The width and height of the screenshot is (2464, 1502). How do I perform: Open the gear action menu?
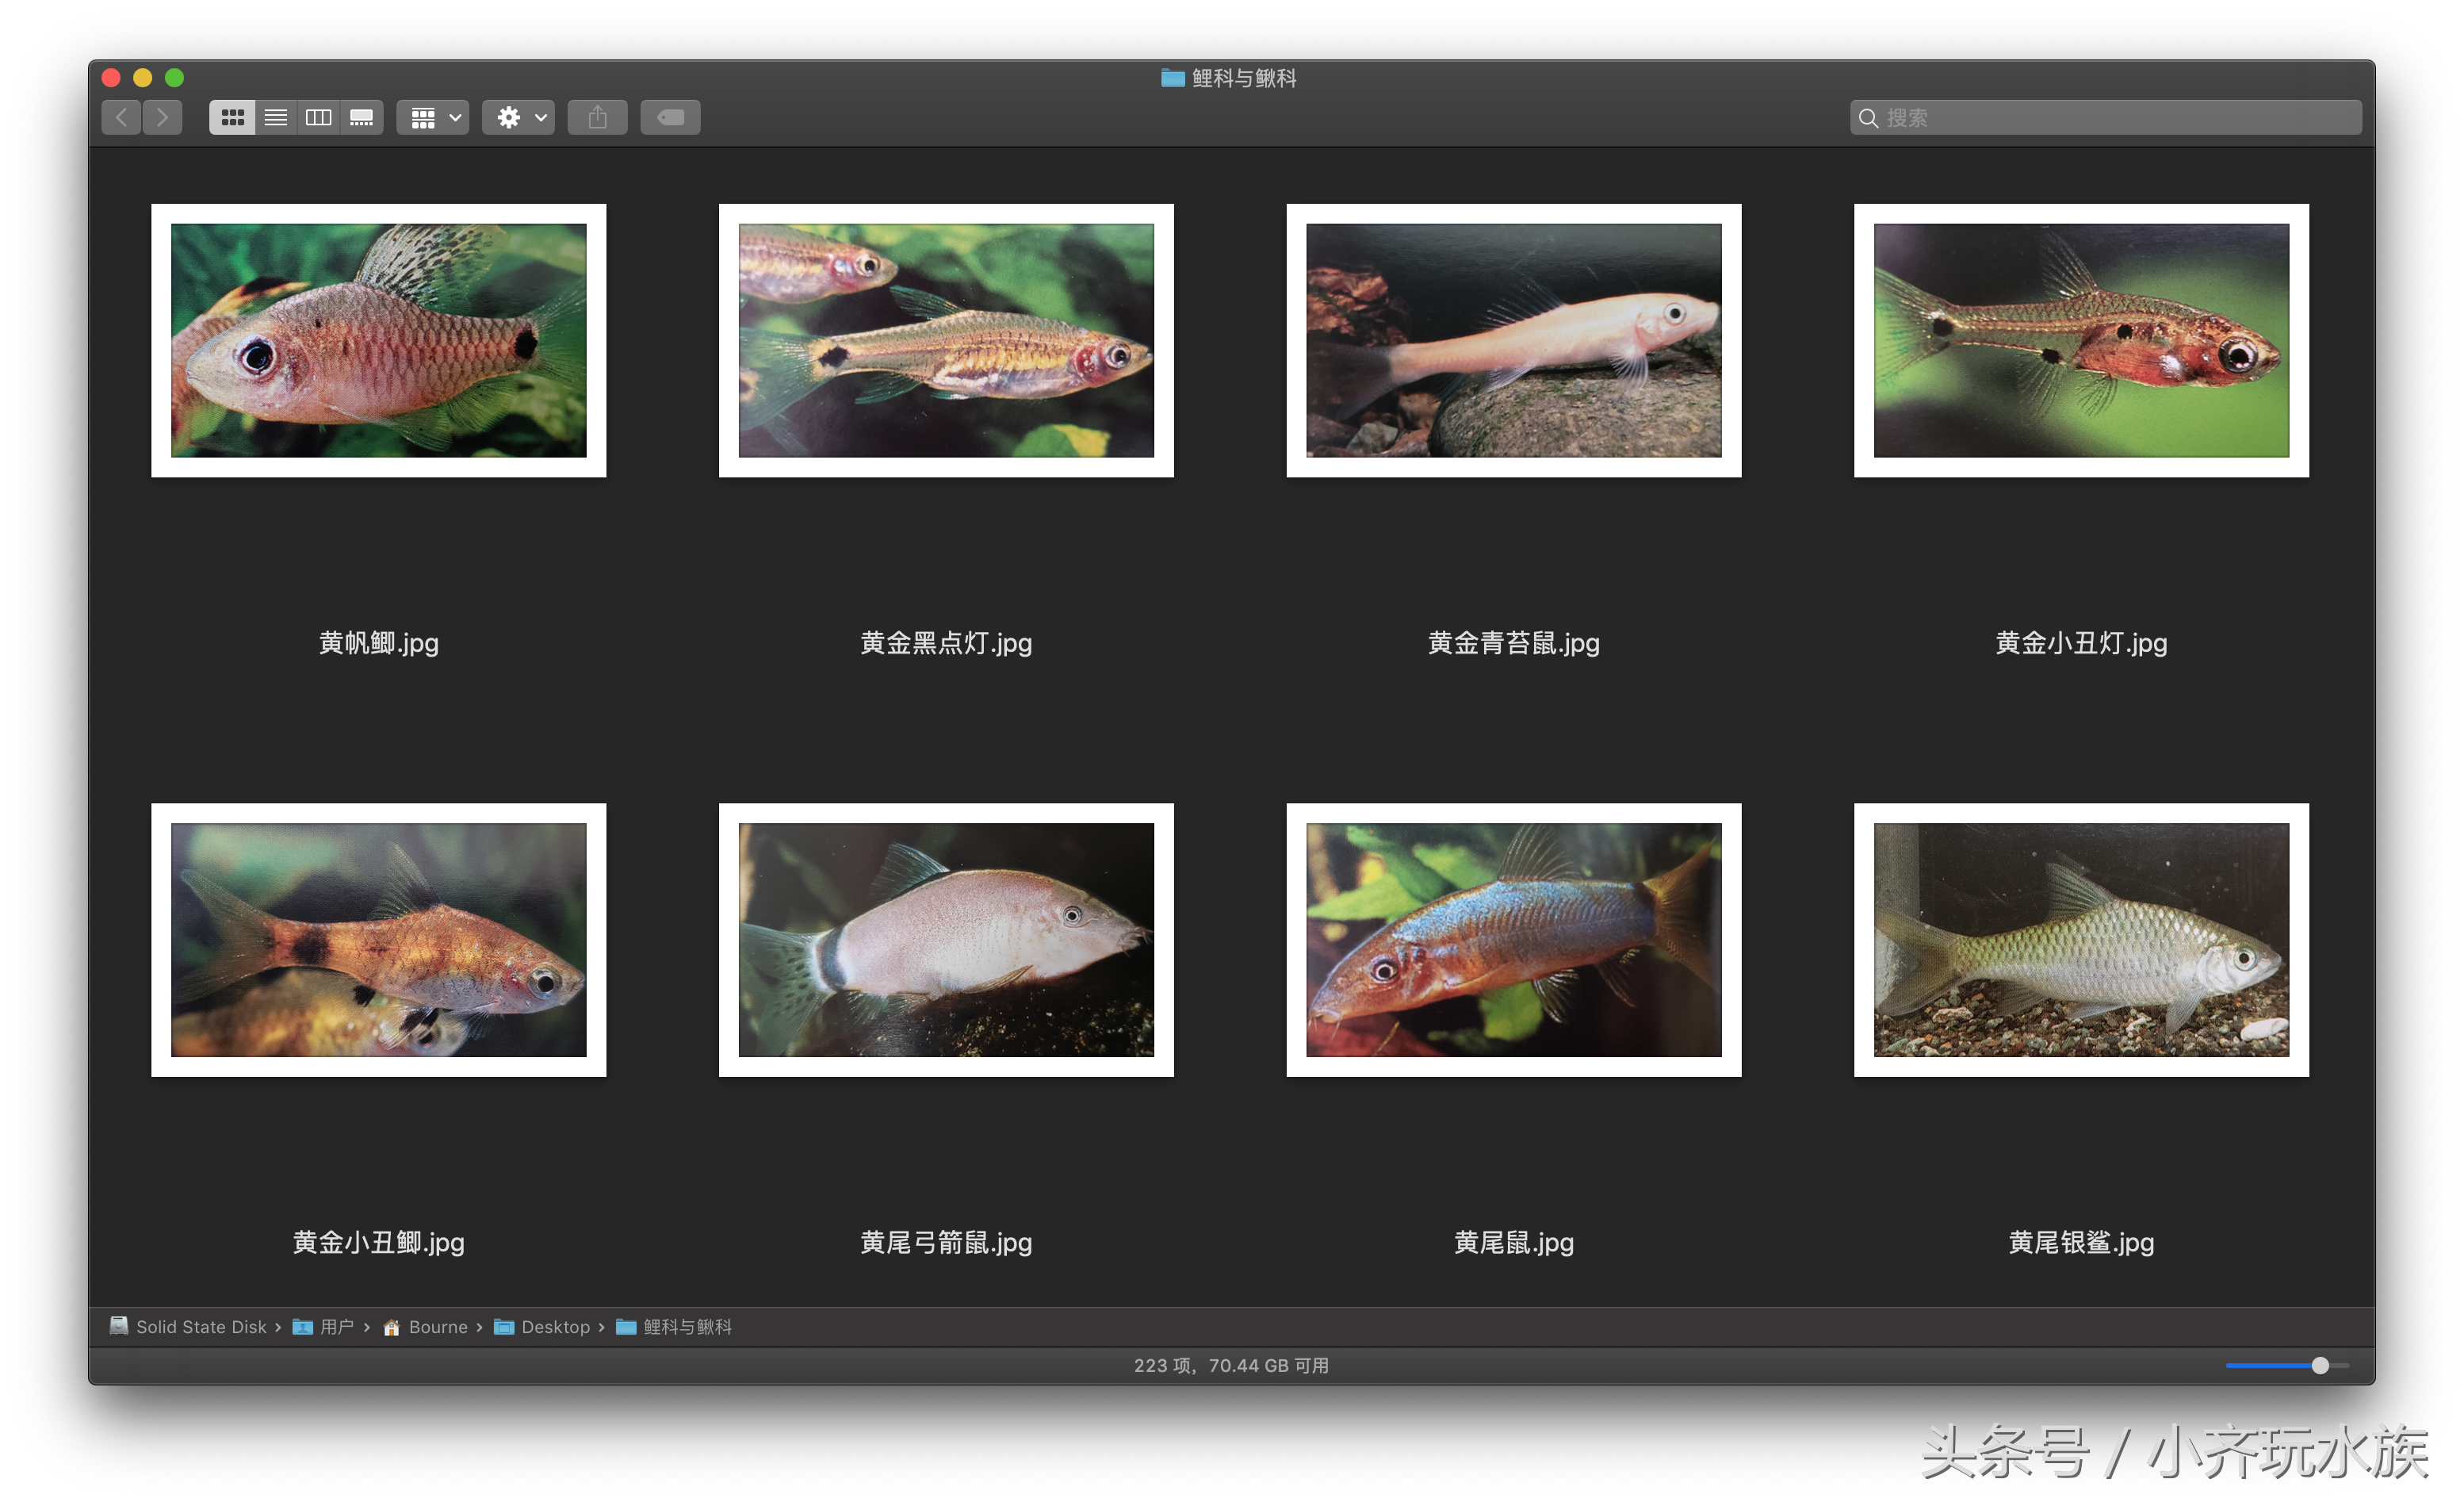pyautogui.click(x=519, y=118)
